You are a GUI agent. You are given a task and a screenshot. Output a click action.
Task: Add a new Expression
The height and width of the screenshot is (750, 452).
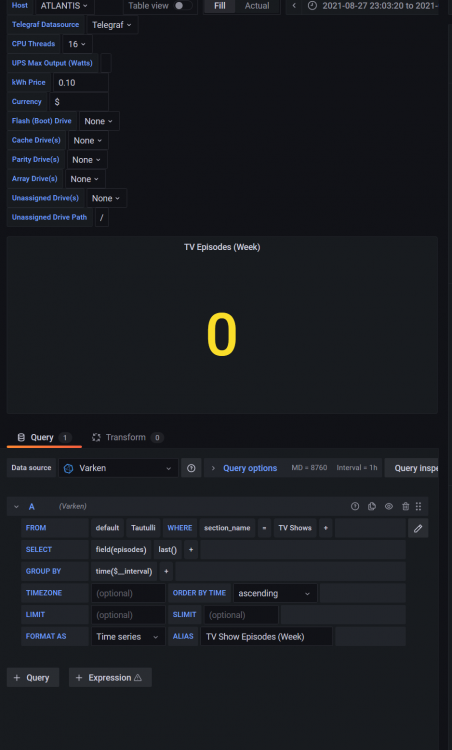click(x=110, y=678)
